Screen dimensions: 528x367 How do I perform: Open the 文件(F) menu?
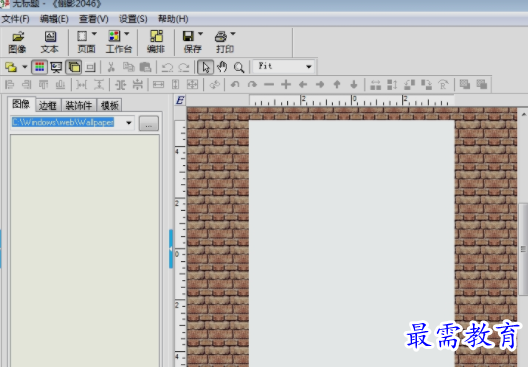[x=15, y=19]
